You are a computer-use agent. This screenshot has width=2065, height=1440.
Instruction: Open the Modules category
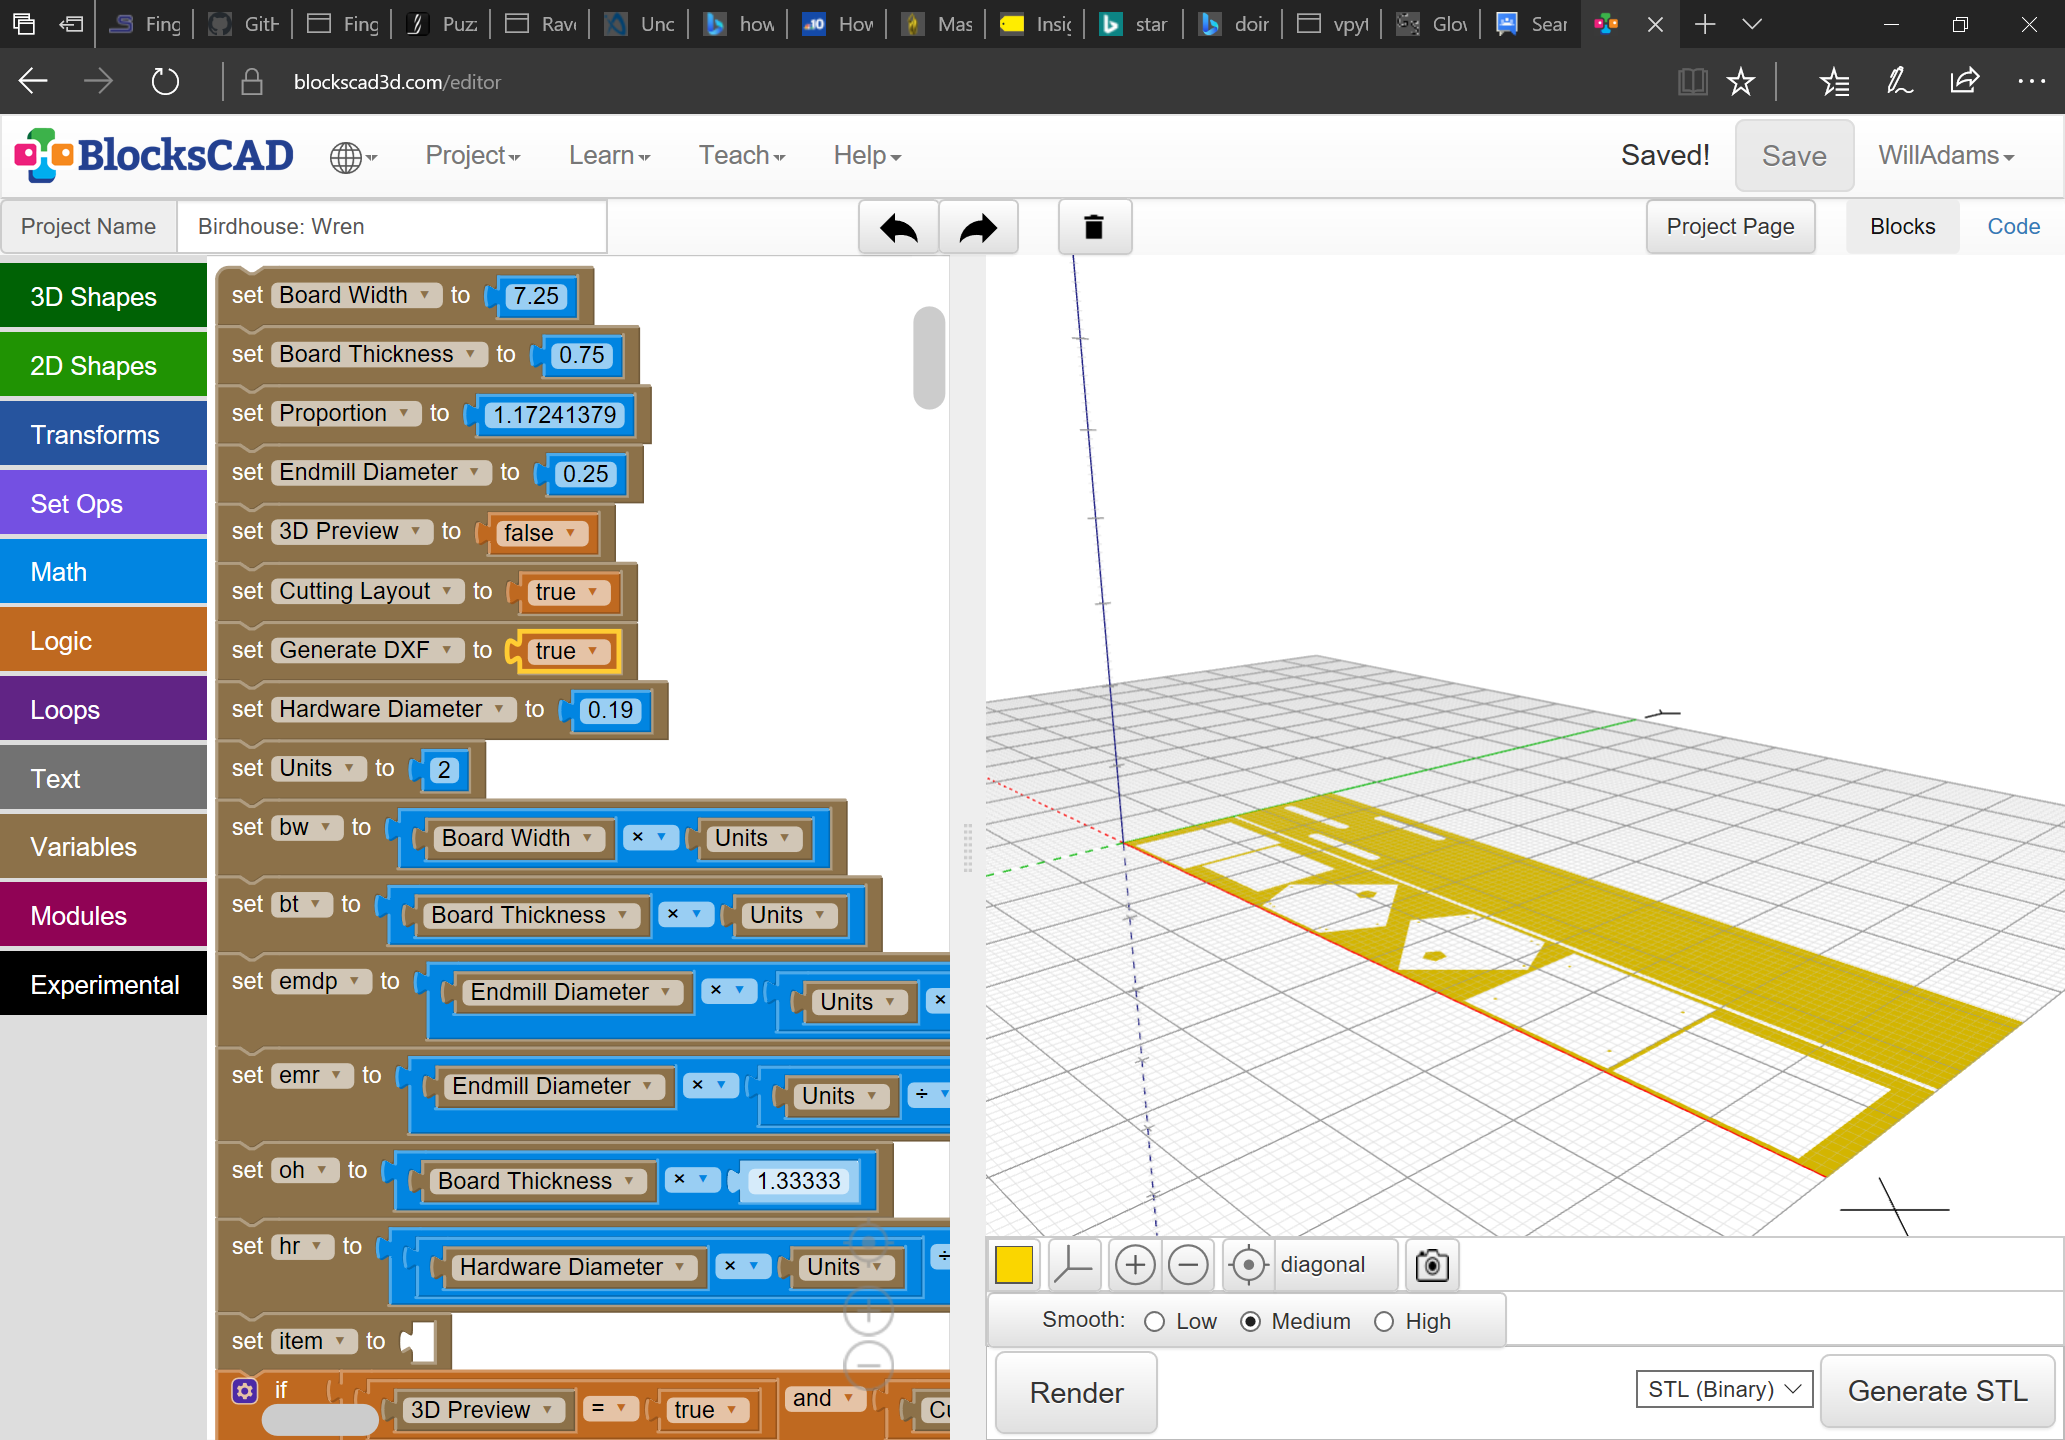103,915
